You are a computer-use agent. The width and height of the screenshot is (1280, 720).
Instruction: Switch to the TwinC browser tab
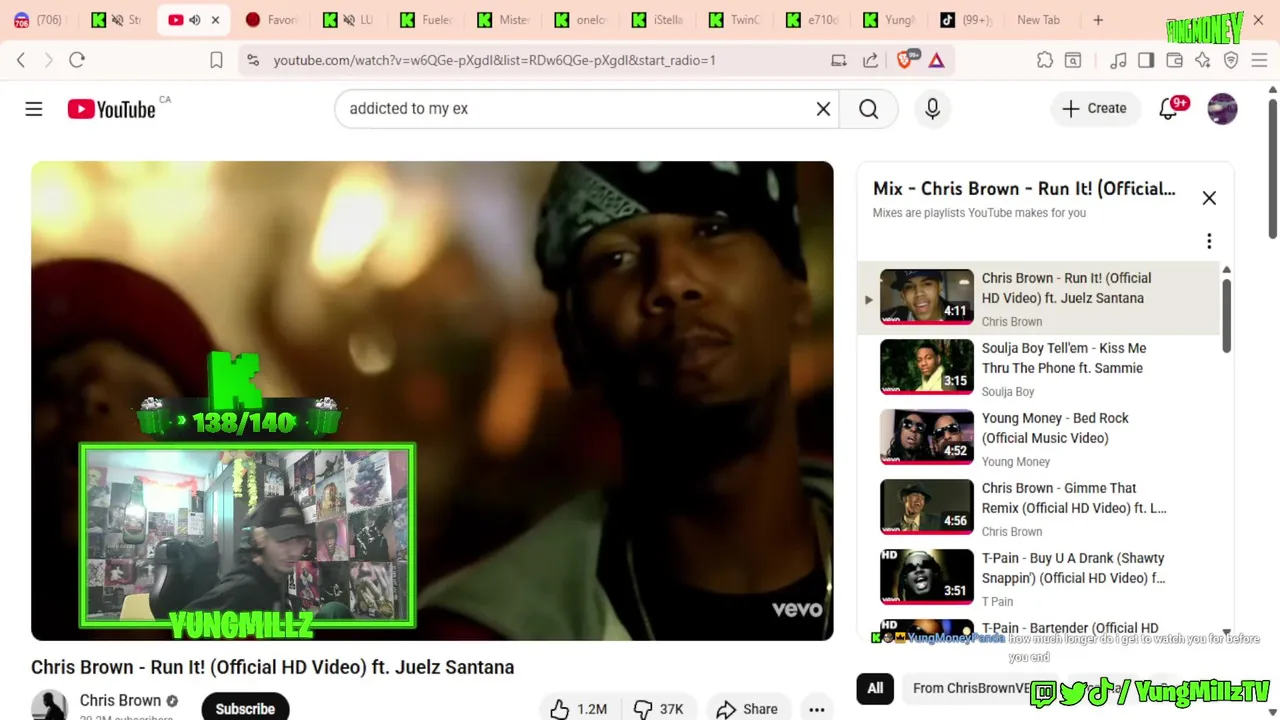pos(735,20)
